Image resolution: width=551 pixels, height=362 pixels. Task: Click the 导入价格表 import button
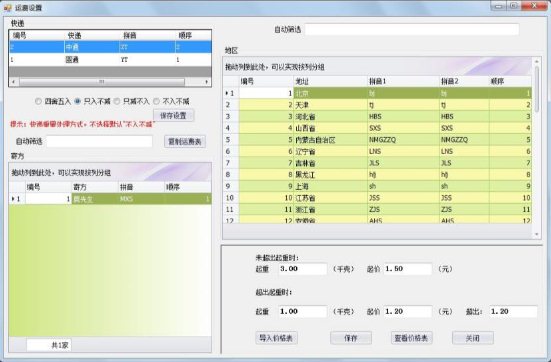tap(276, 338)
